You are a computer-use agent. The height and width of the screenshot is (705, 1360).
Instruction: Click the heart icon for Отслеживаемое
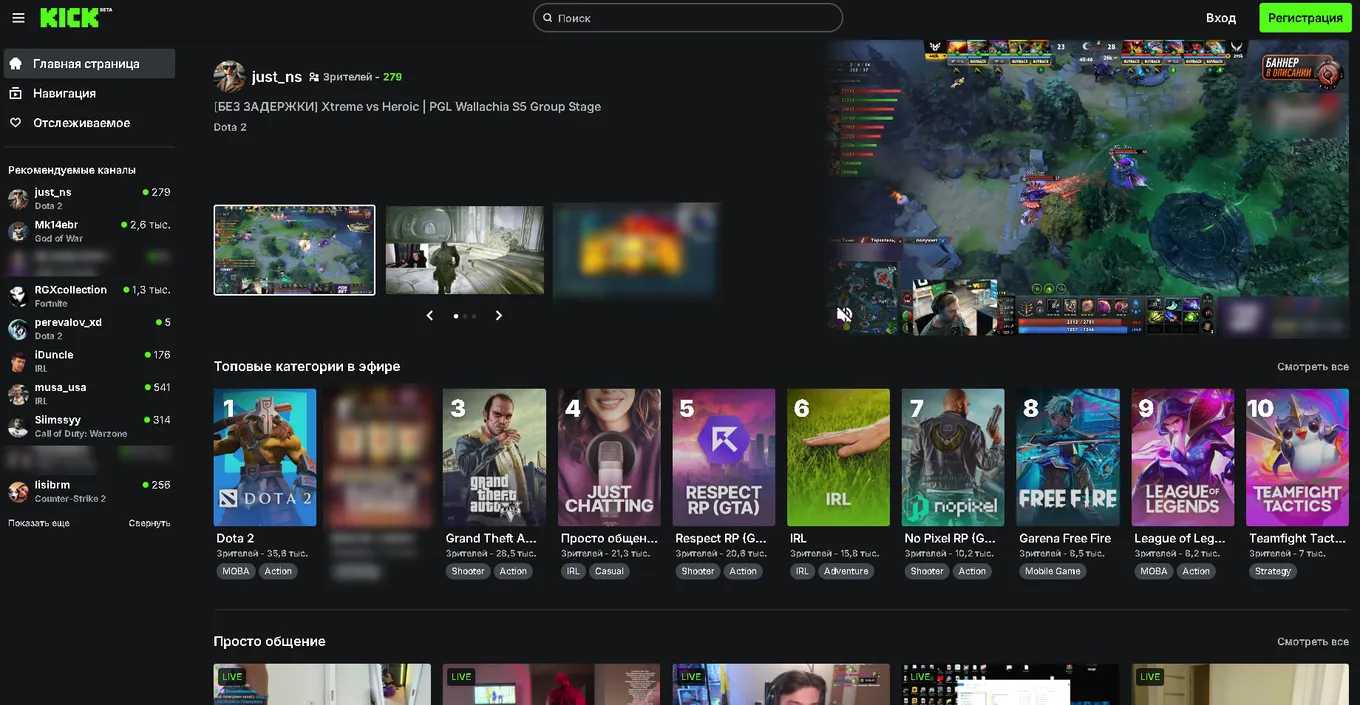pyautogui.click(x=16, y=123)
